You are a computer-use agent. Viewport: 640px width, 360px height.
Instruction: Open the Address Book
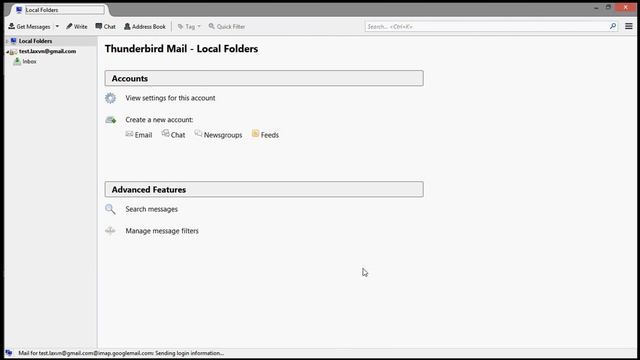145,27
